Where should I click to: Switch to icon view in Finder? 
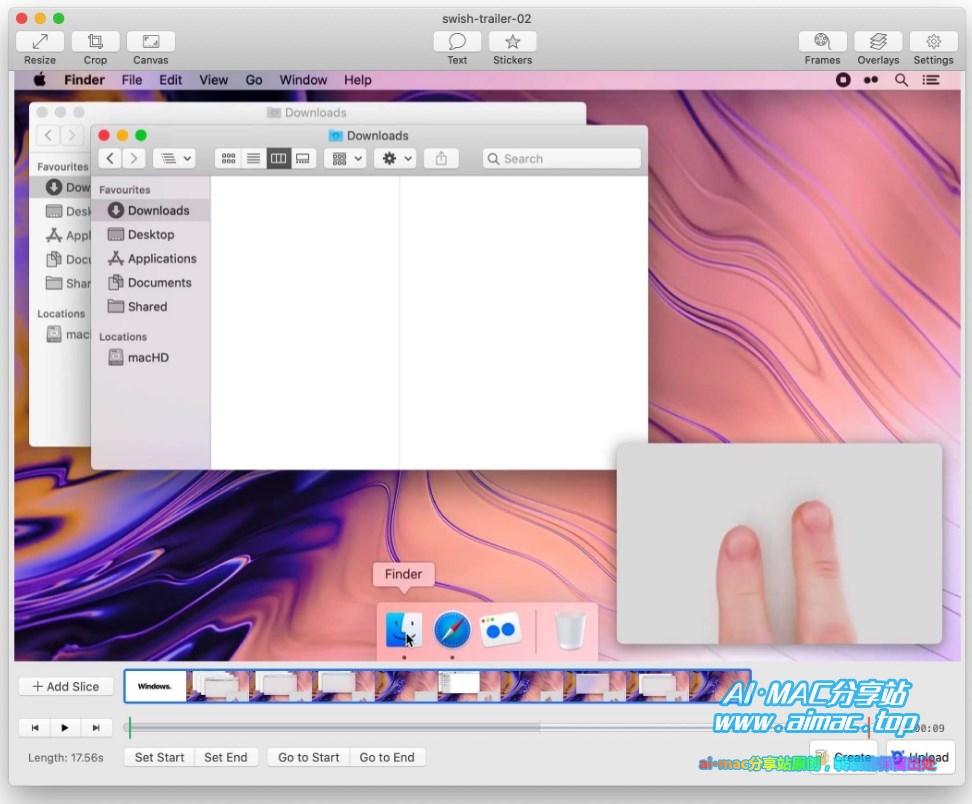tap(228, 159)
